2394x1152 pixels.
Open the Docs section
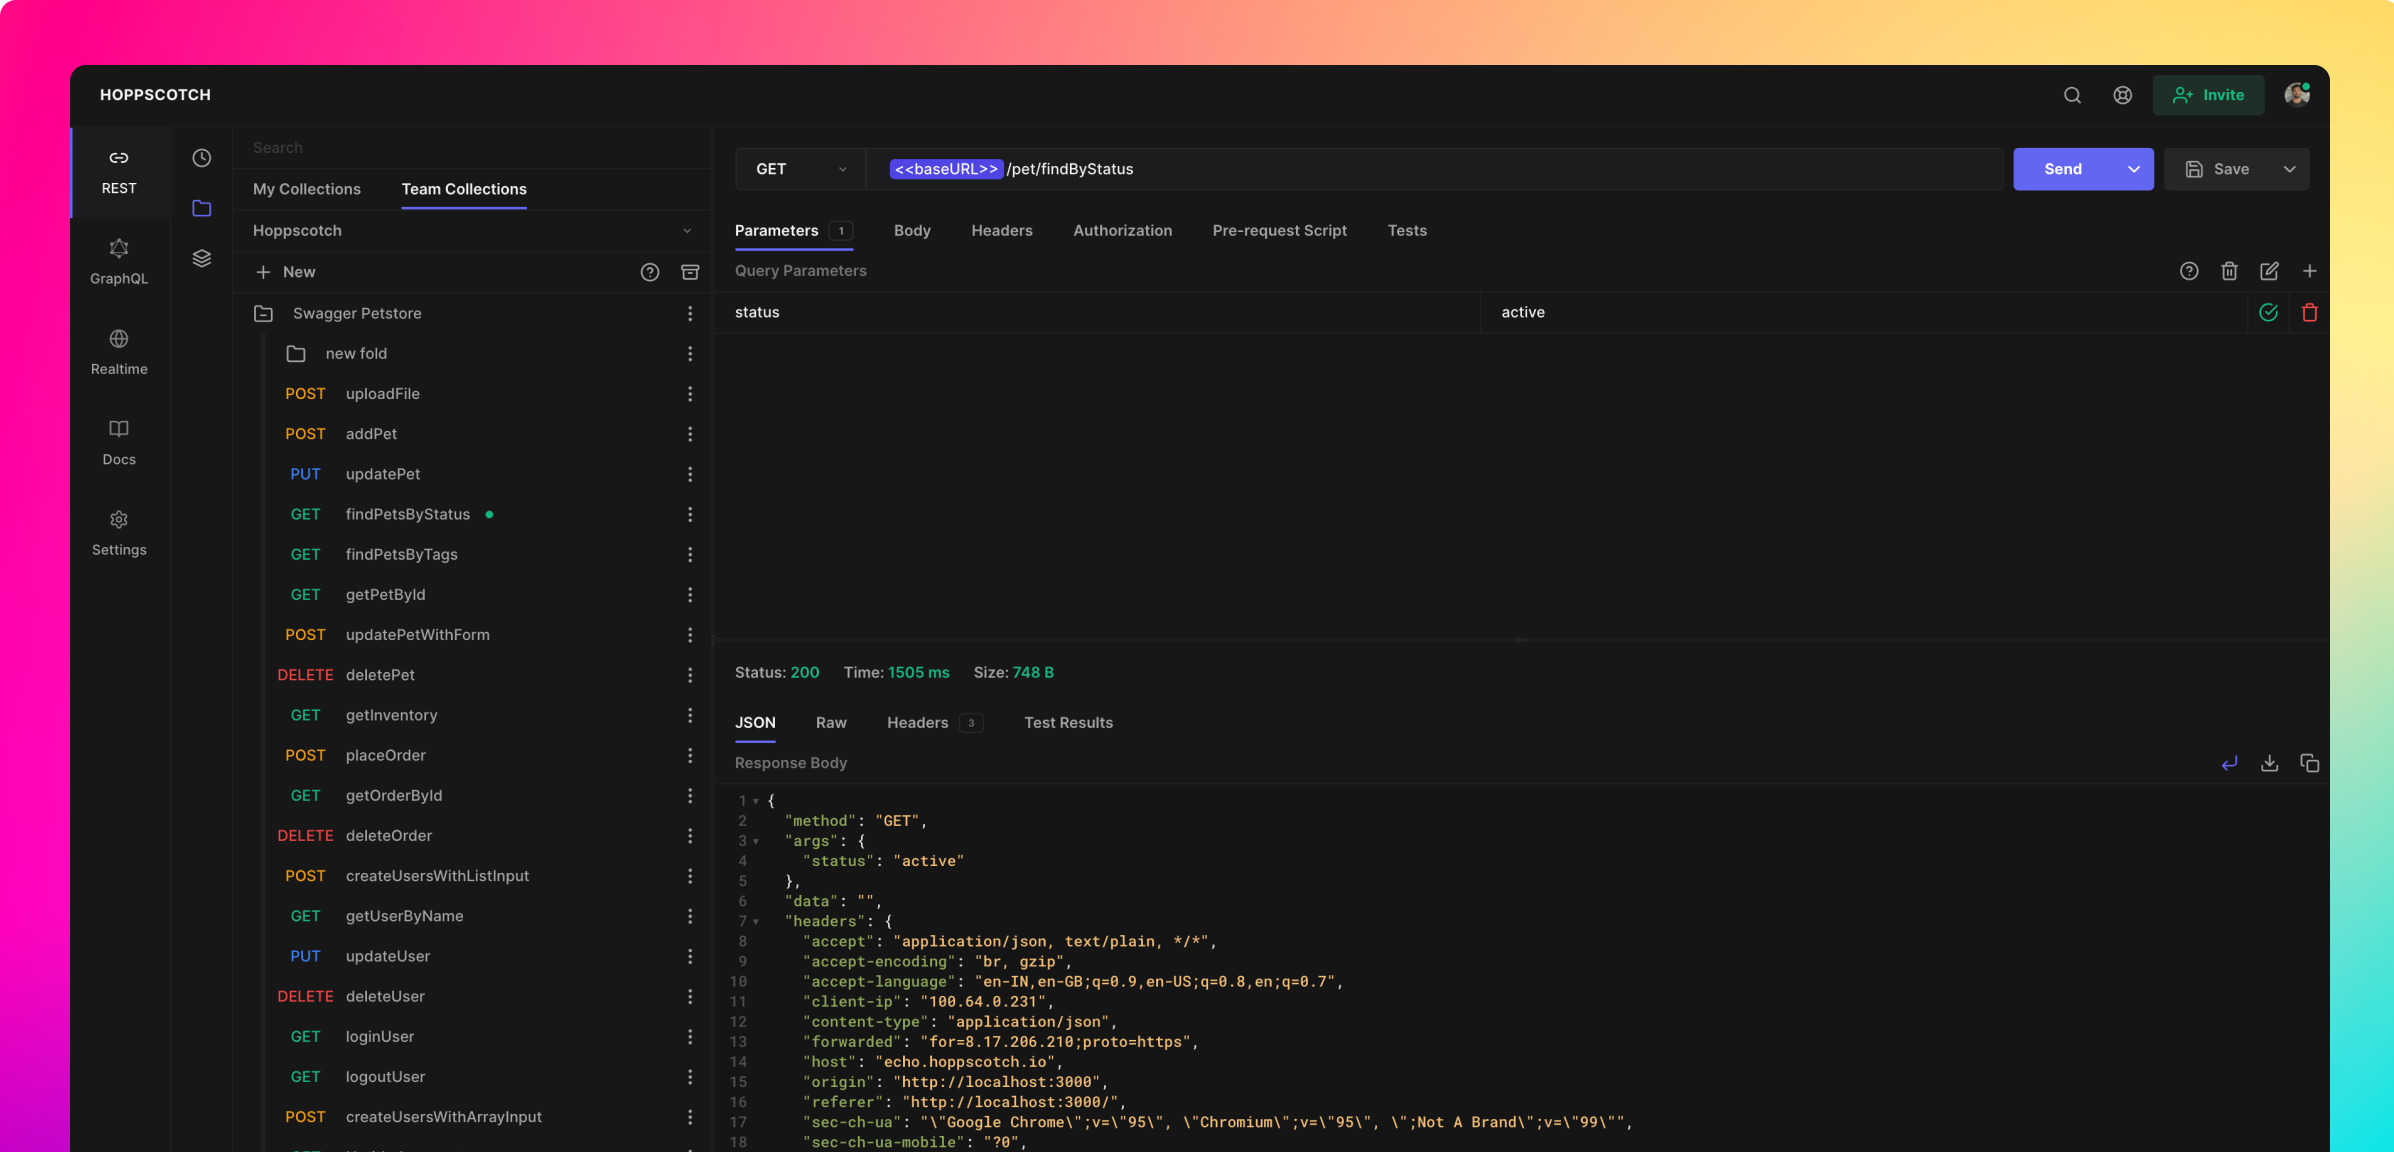tap(119, 443)
